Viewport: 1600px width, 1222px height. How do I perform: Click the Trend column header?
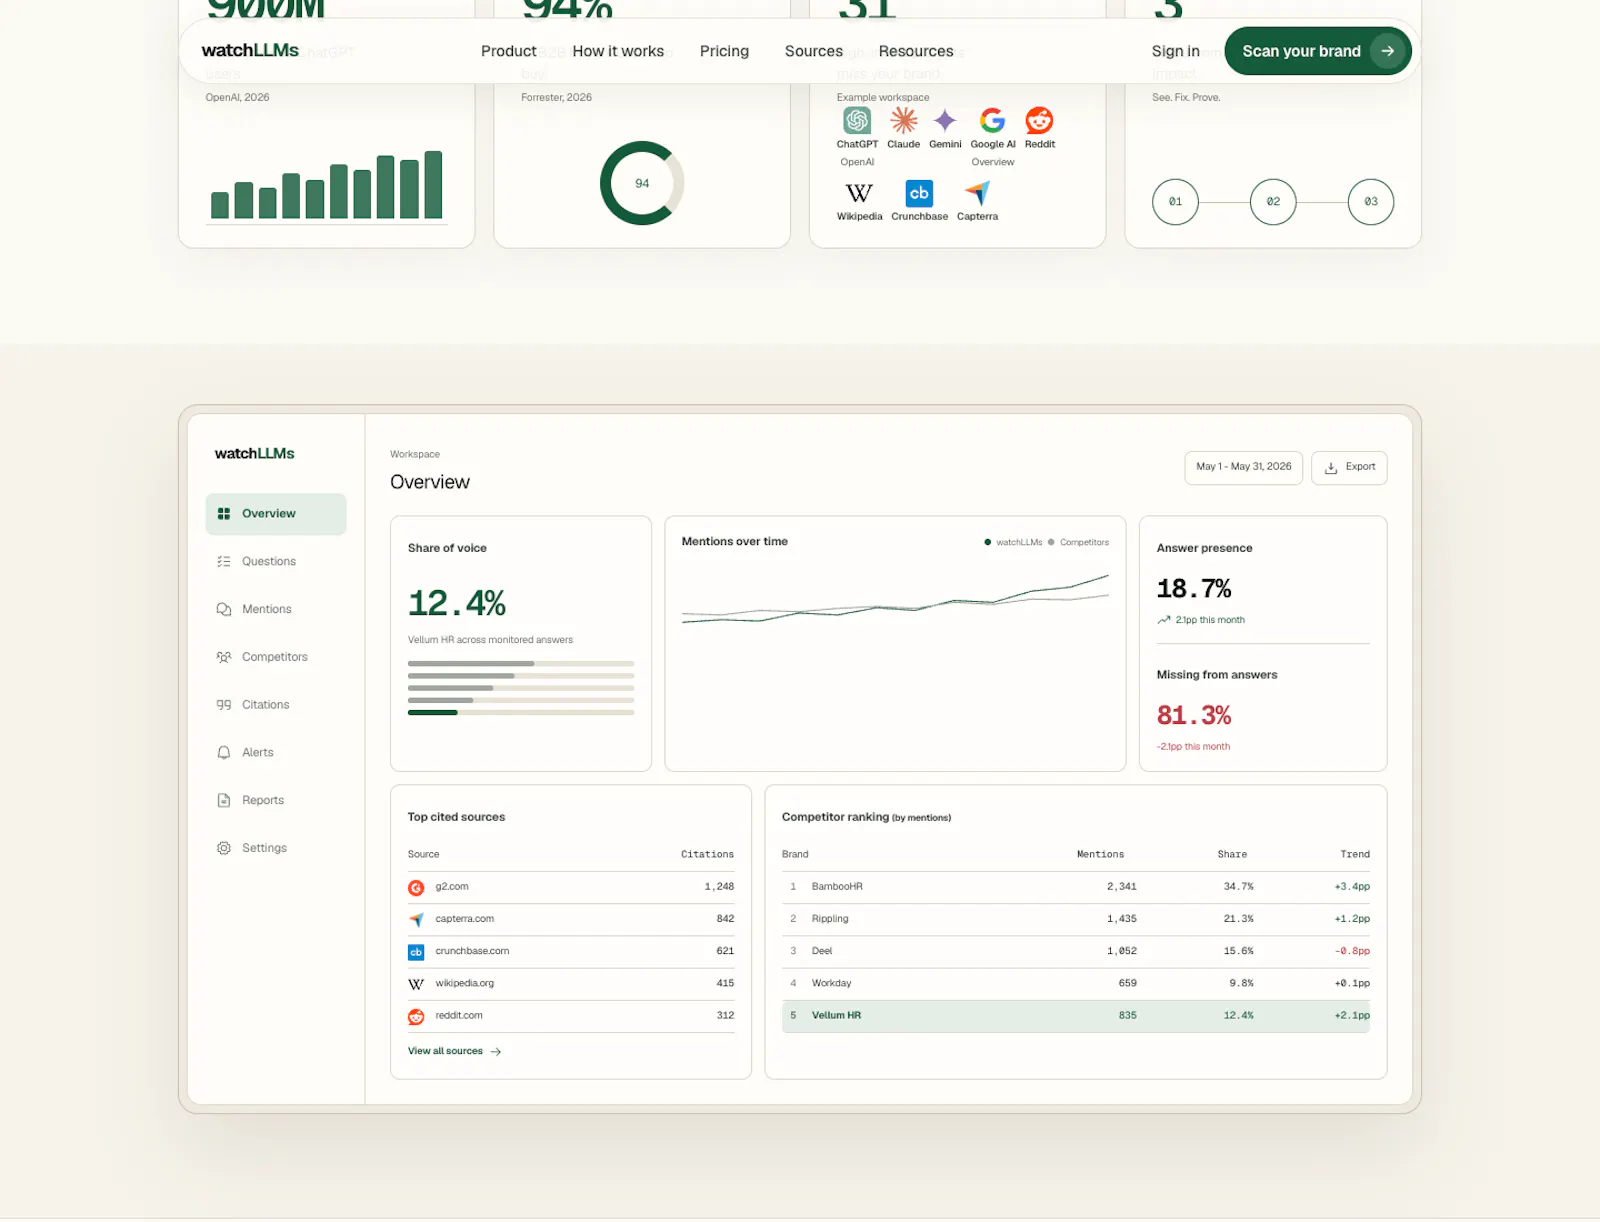pos(1355,855)
